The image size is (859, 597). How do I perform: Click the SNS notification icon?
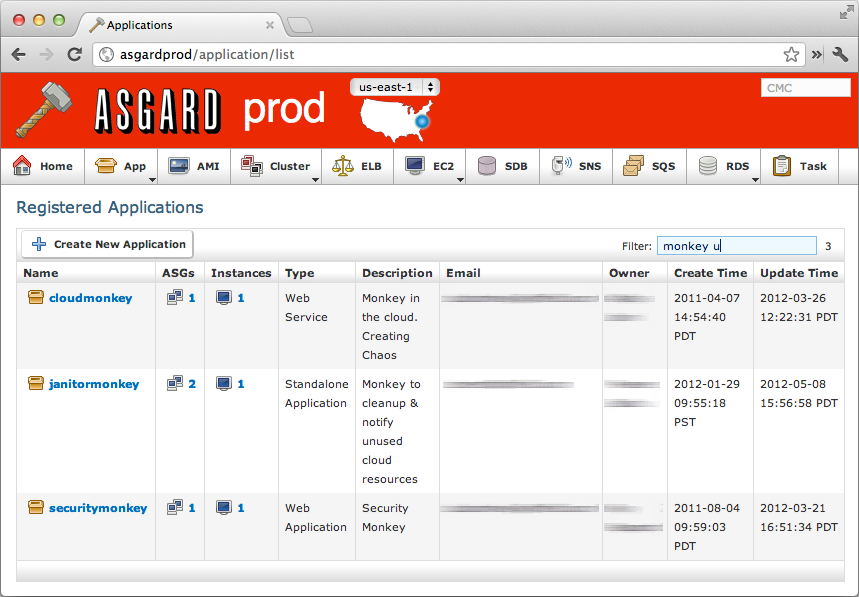(562, 165)
